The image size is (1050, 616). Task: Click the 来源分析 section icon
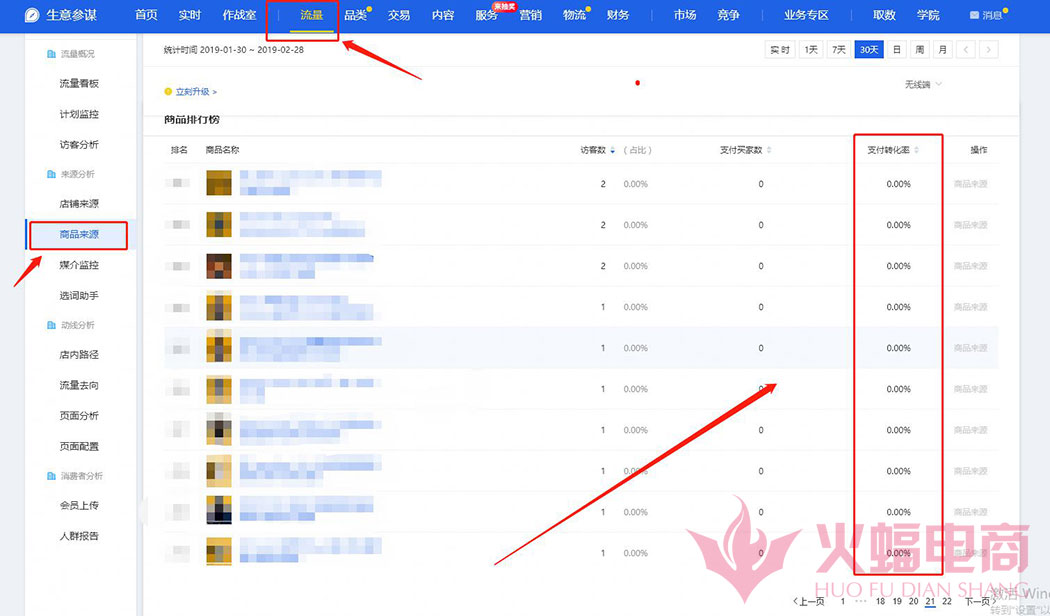[x=51, y=174]
